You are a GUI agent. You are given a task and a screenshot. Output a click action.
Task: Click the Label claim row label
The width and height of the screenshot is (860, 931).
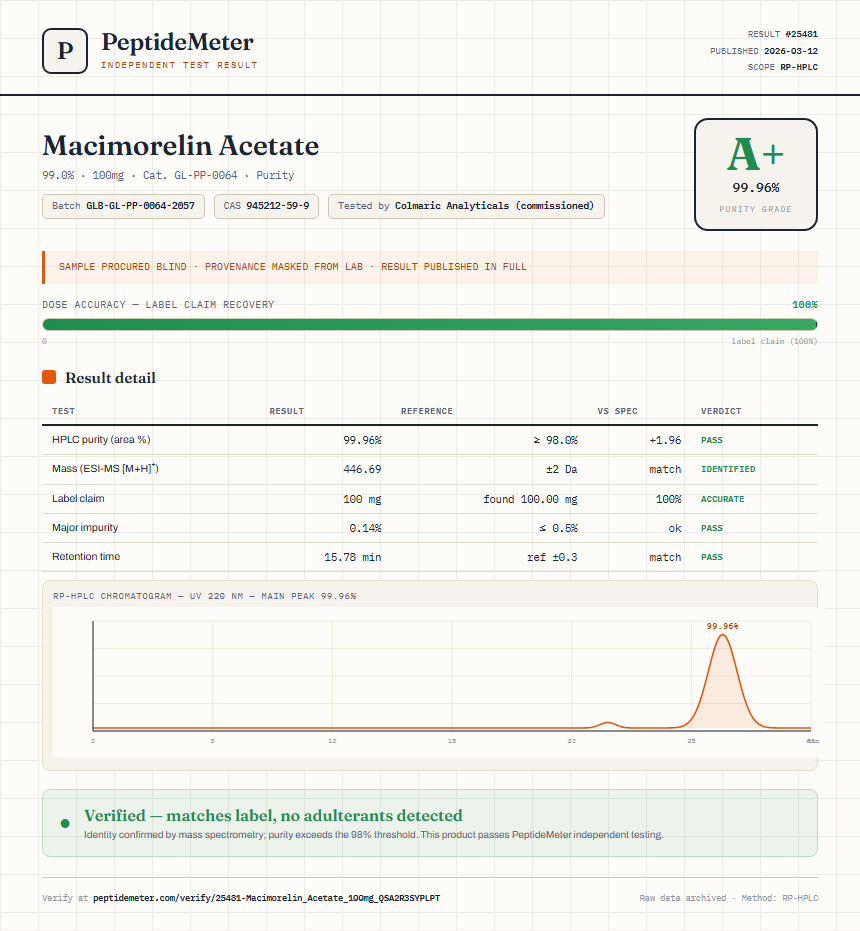78,498
